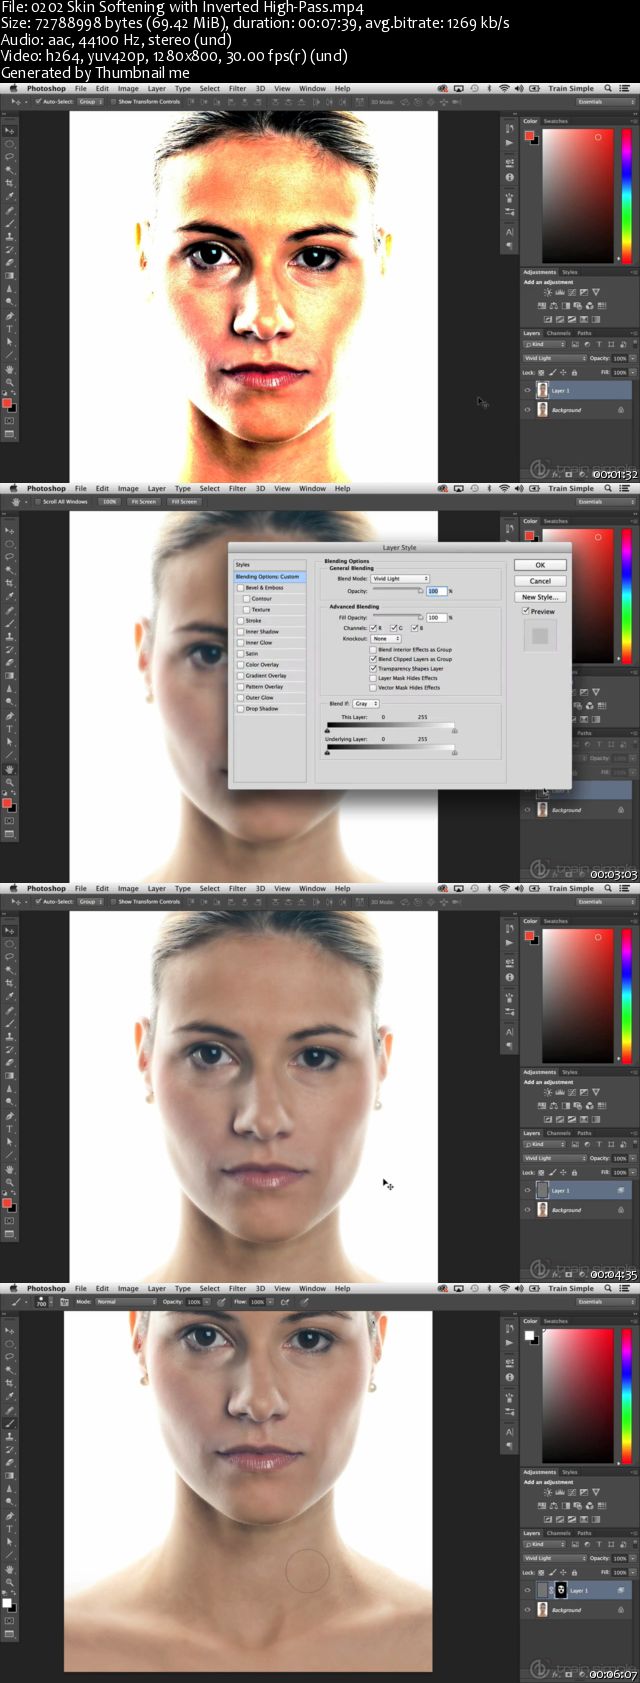The width and height of the screenshot is (640, 1683).
Task: Open the Blend If Gray dropdown
Action: [x=367, y=703]
